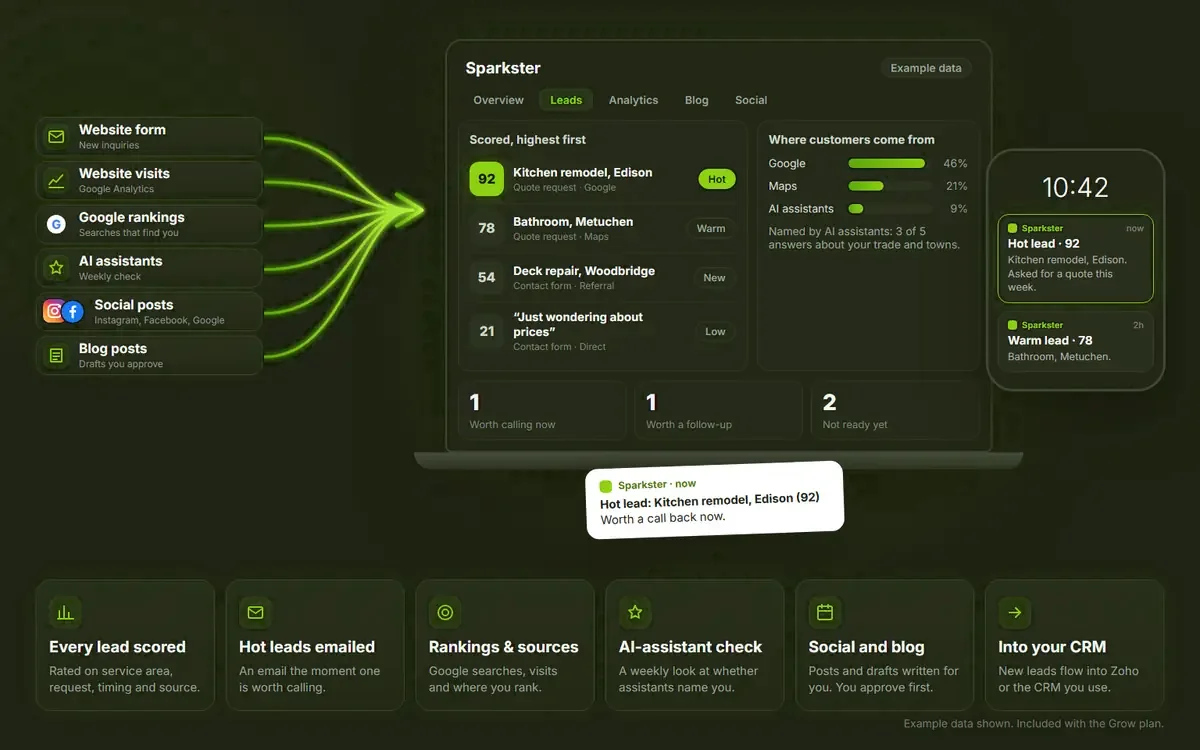This screenshot has width=1200, height=750.
Task: Click the Hot leads emailed feature card
Action: 315,645
